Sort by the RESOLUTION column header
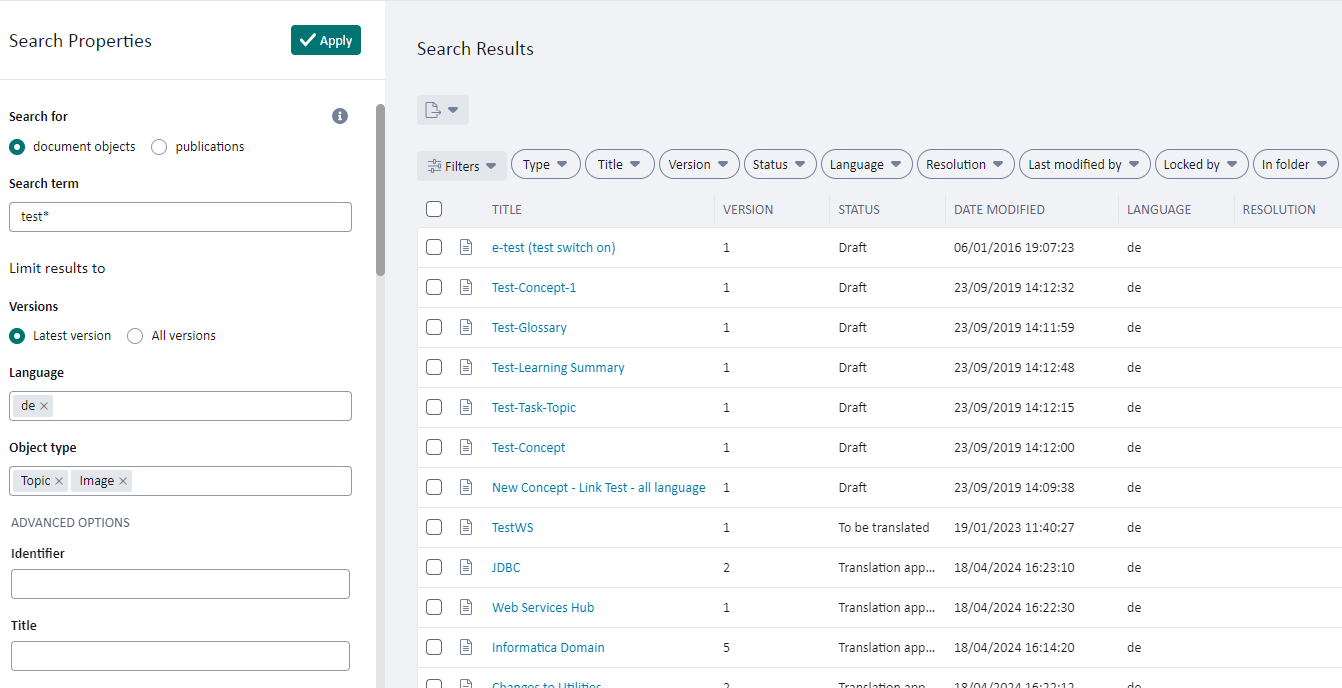The image size is (1342, 688). pyautogui.click(x=1279, y=210)
